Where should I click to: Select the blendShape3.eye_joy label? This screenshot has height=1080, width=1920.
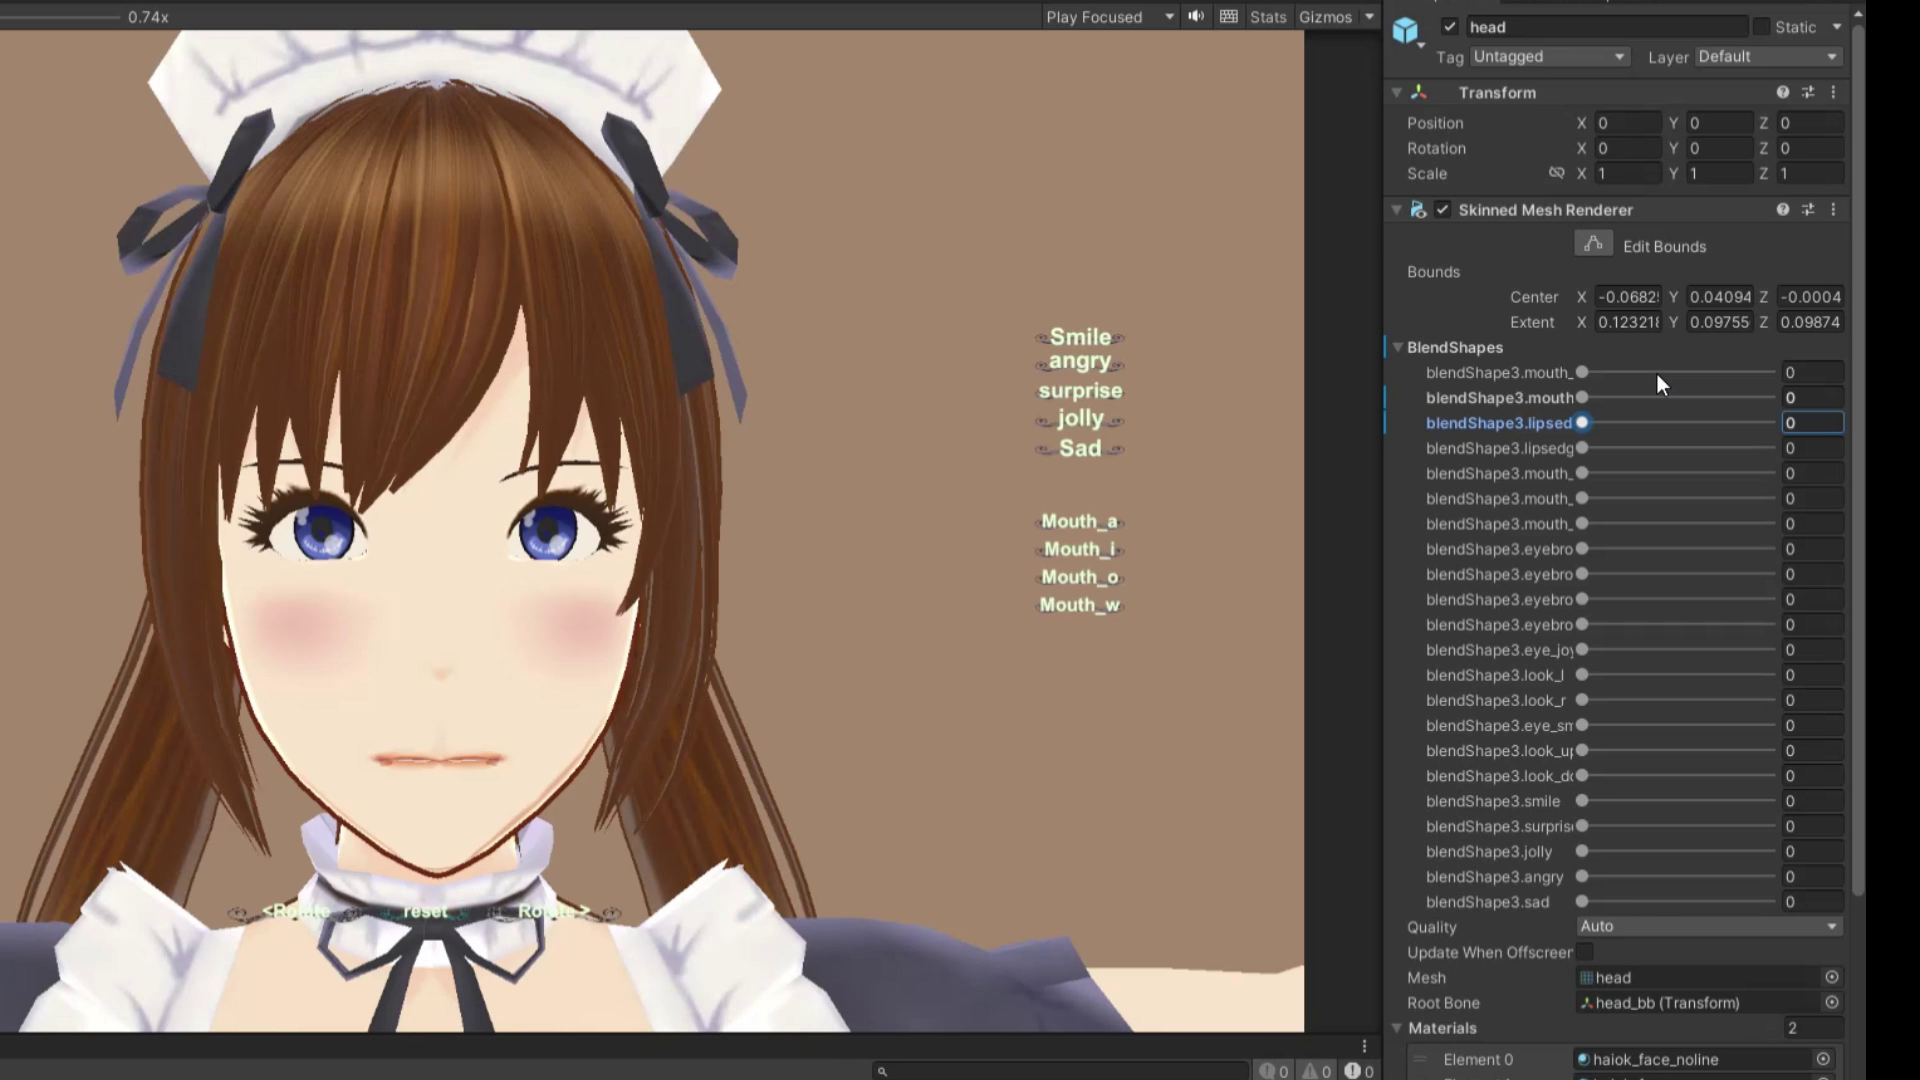point(1499,650)
